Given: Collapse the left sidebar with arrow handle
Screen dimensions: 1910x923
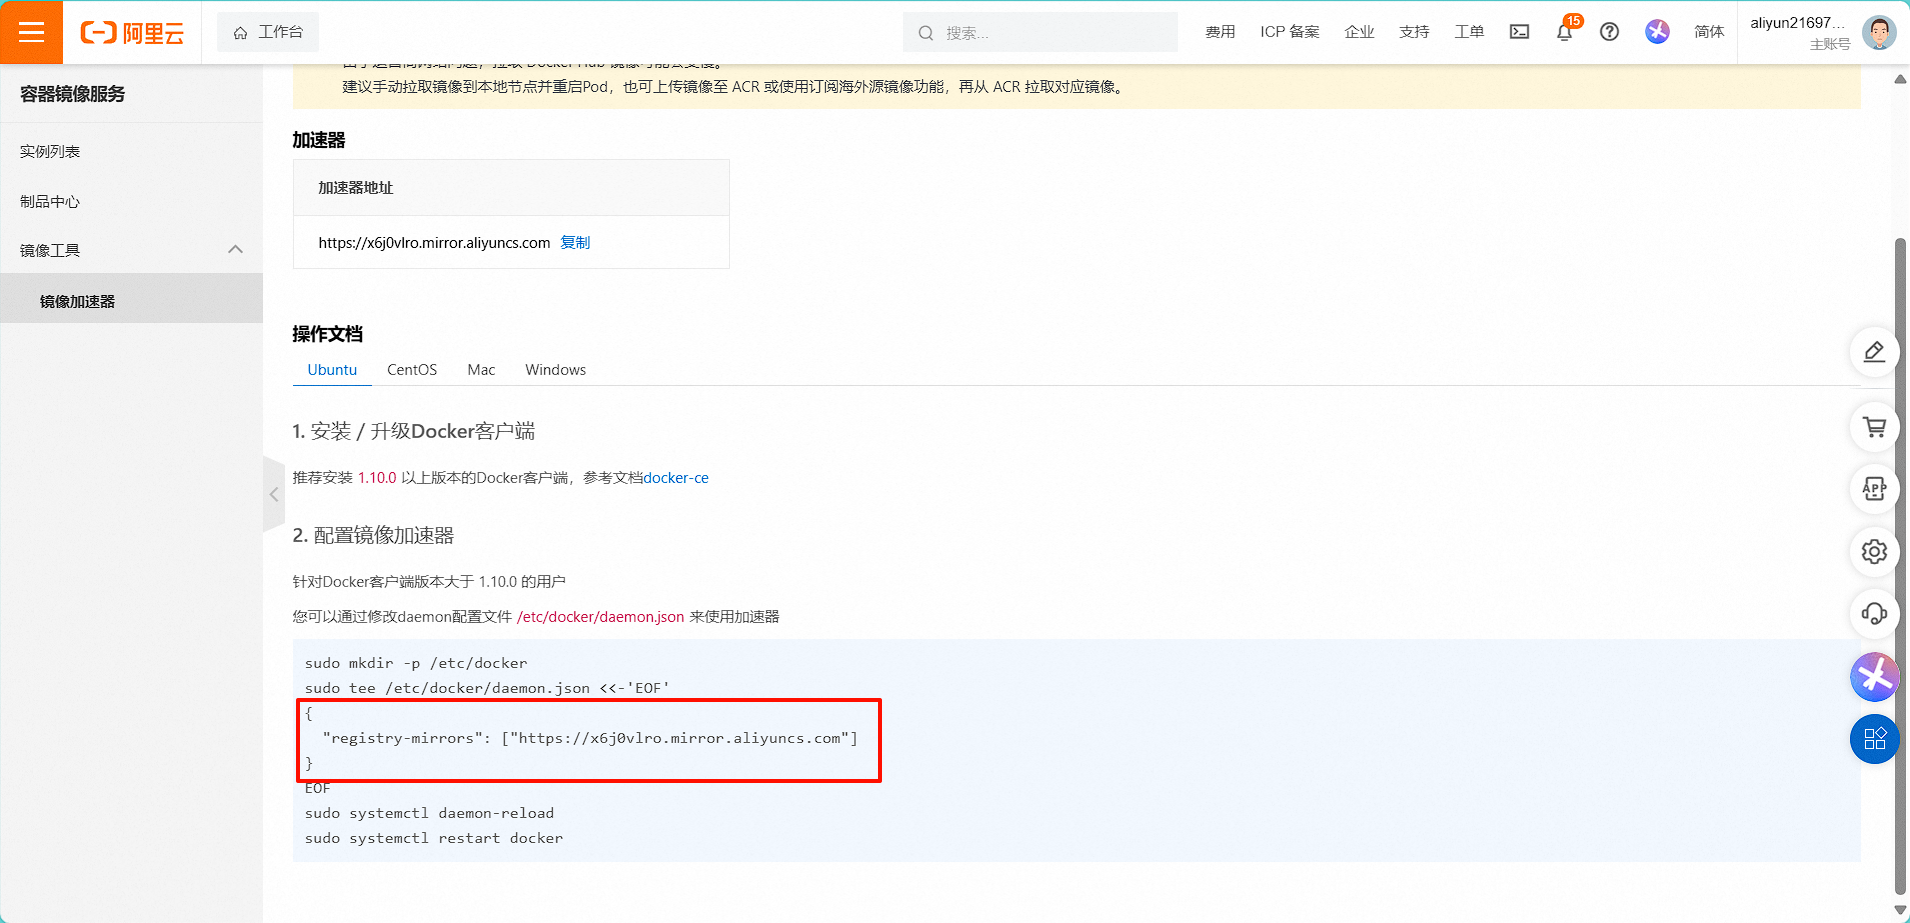Looking at the screenshot, I should click(274, 494).
